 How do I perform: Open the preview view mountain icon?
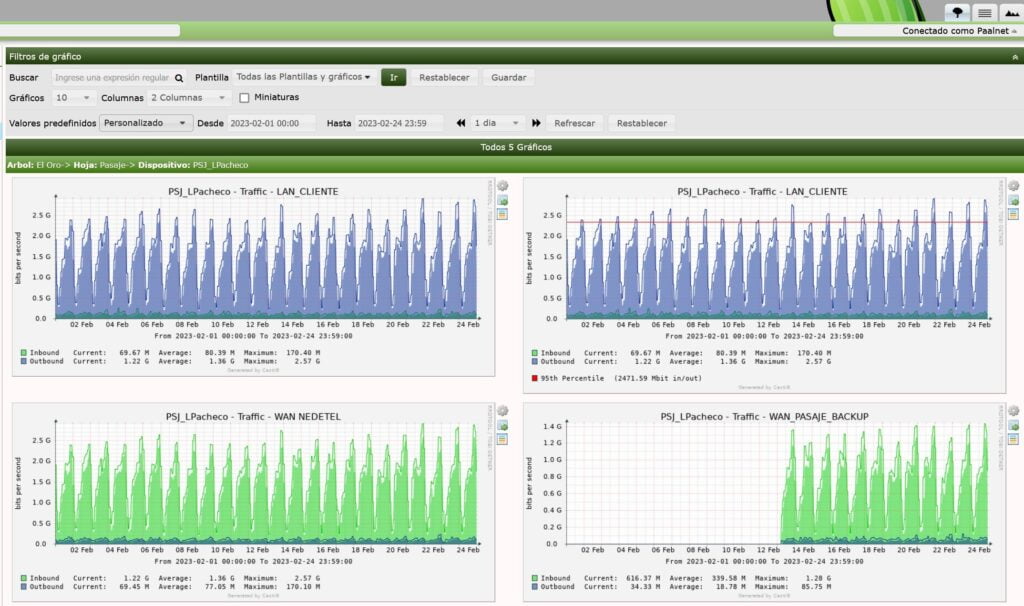coord(1010,12)
